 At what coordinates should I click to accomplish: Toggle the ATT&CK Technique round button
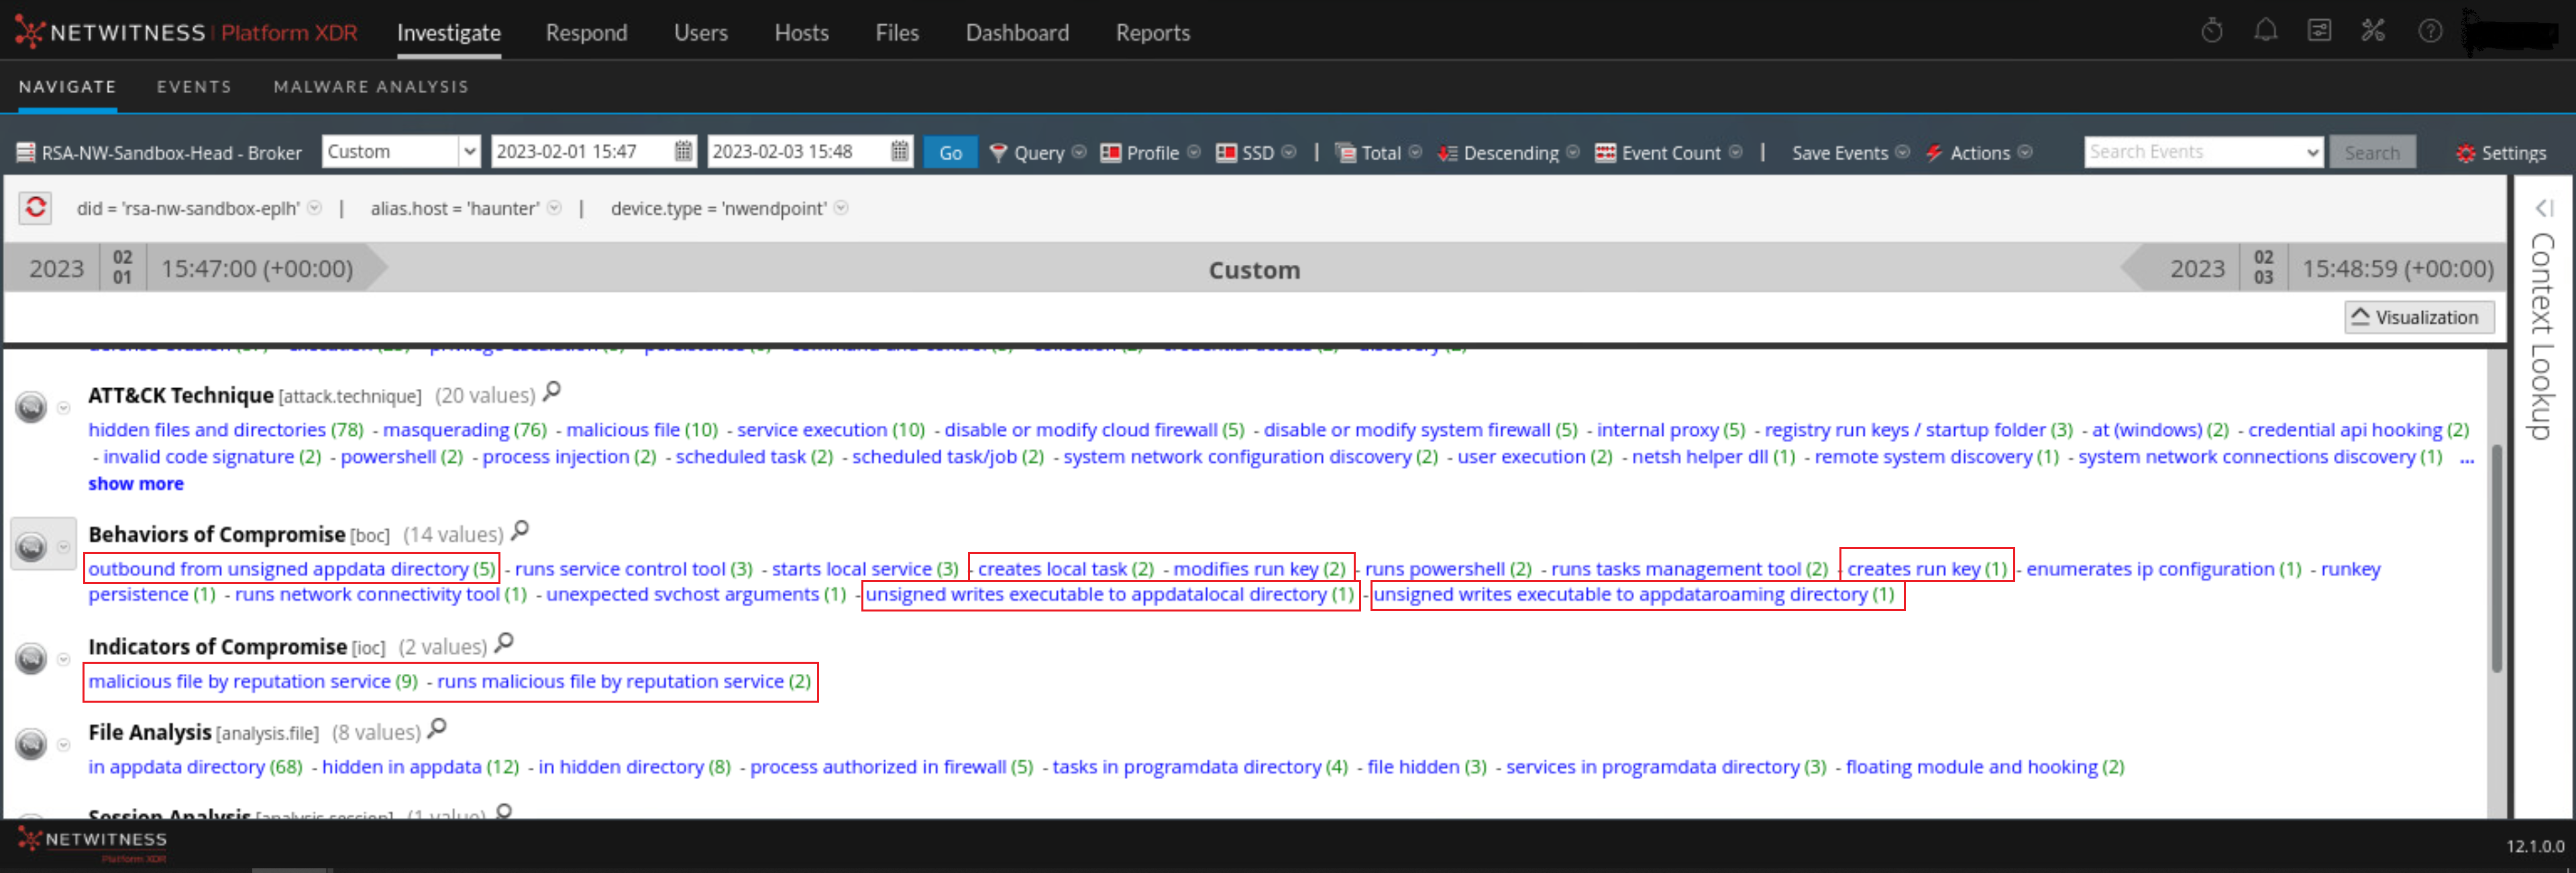32,407
